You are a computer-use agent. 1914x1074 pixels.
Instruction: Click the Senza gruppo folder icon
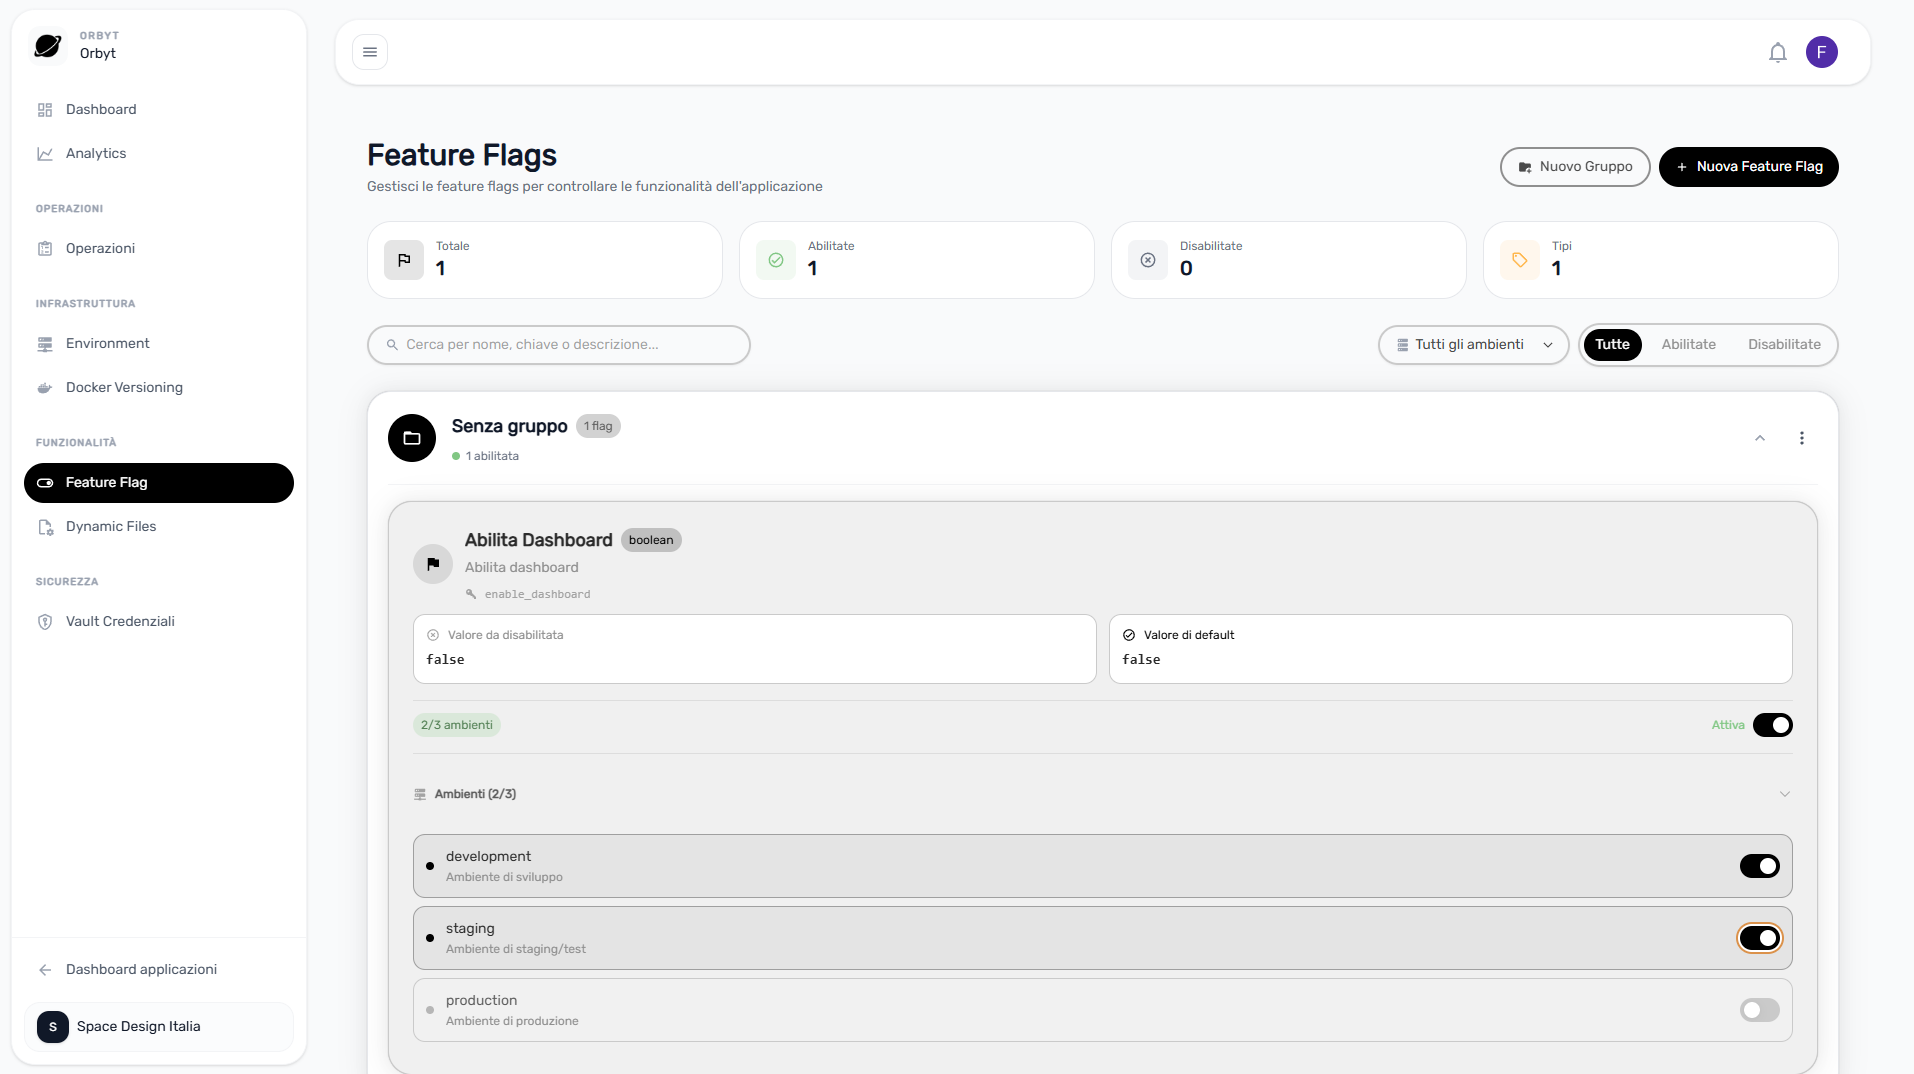pos(412,438)
